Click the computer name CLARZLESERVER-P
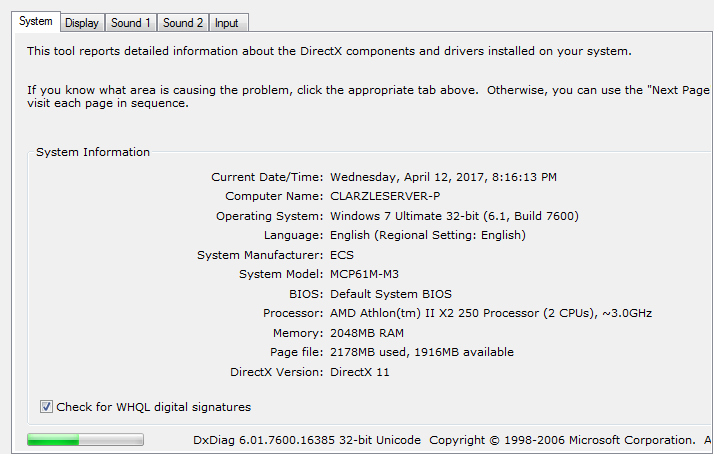The width and height of the screenshot is (714, 454). 385,196
